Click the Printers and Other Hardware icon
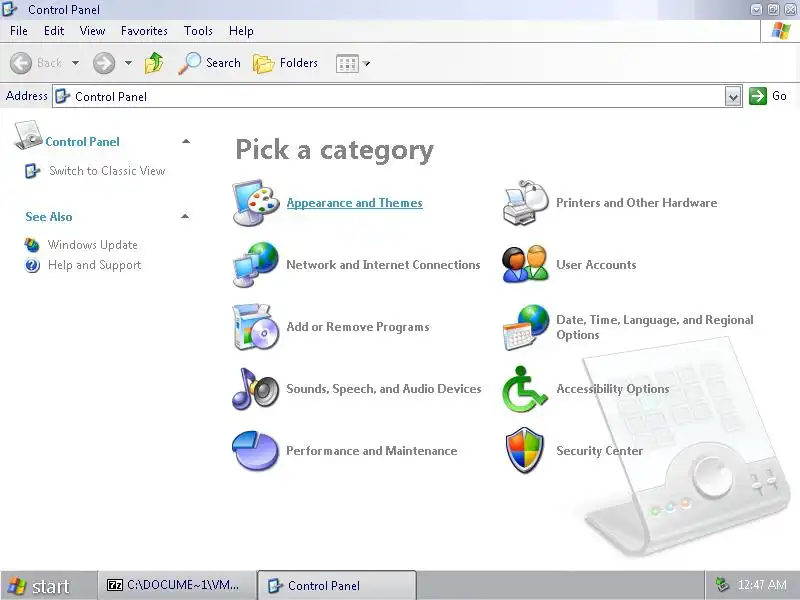800x600 pixels. coord(526,203)
